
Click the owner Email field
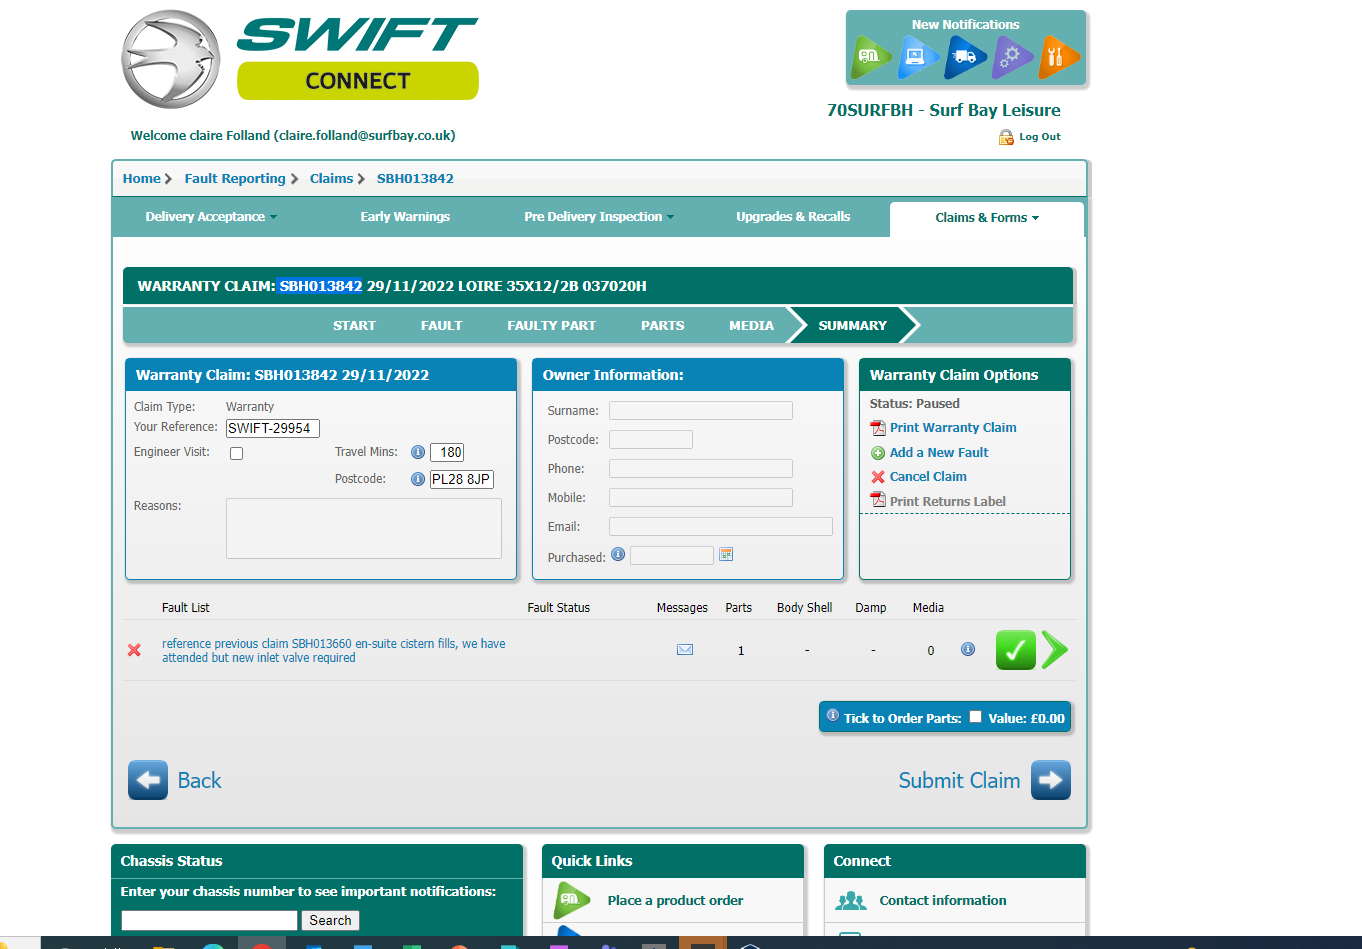point(721,527)
